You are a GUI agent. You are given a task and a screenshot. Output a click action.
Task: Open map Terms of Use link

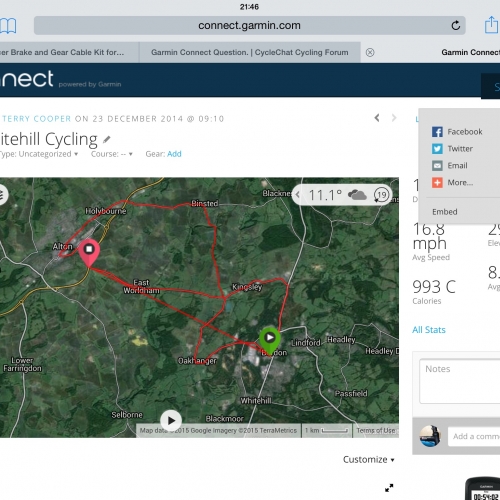[x=376, y=430]
